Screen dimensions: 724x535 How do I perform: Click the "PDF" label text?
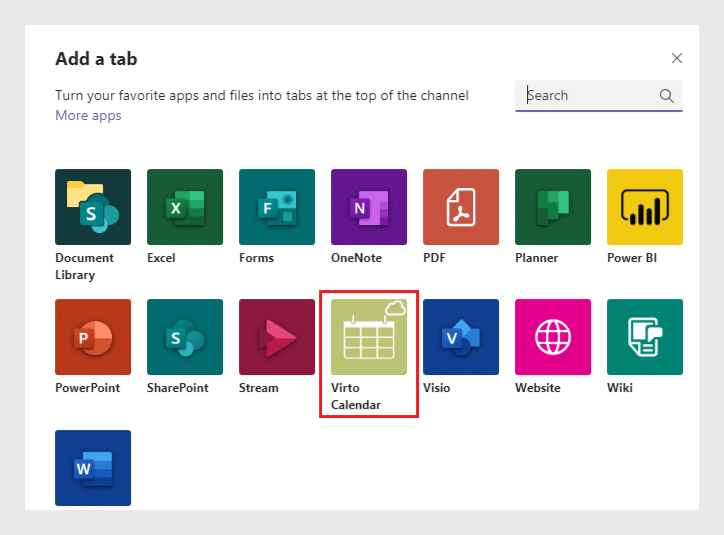click(434, 258)
